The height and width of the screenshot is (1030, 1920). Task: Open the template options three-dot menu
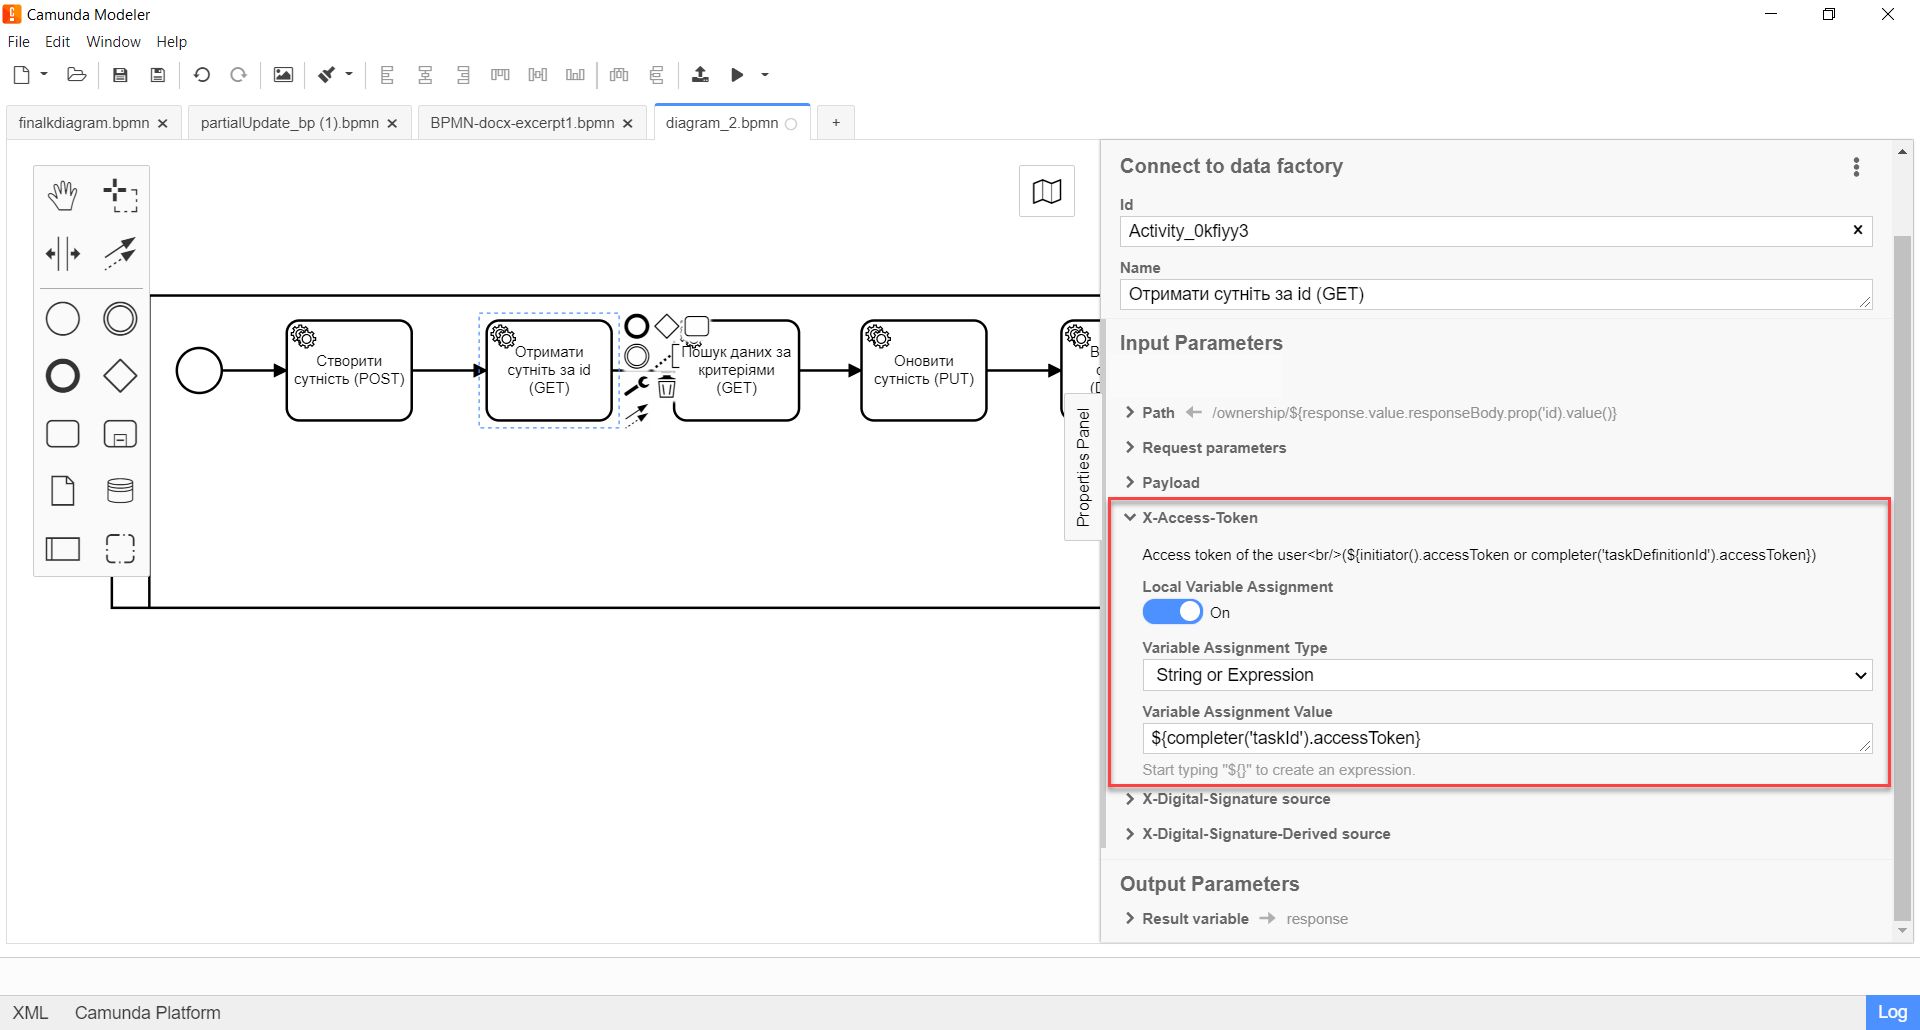click(x=1856, y=167)
